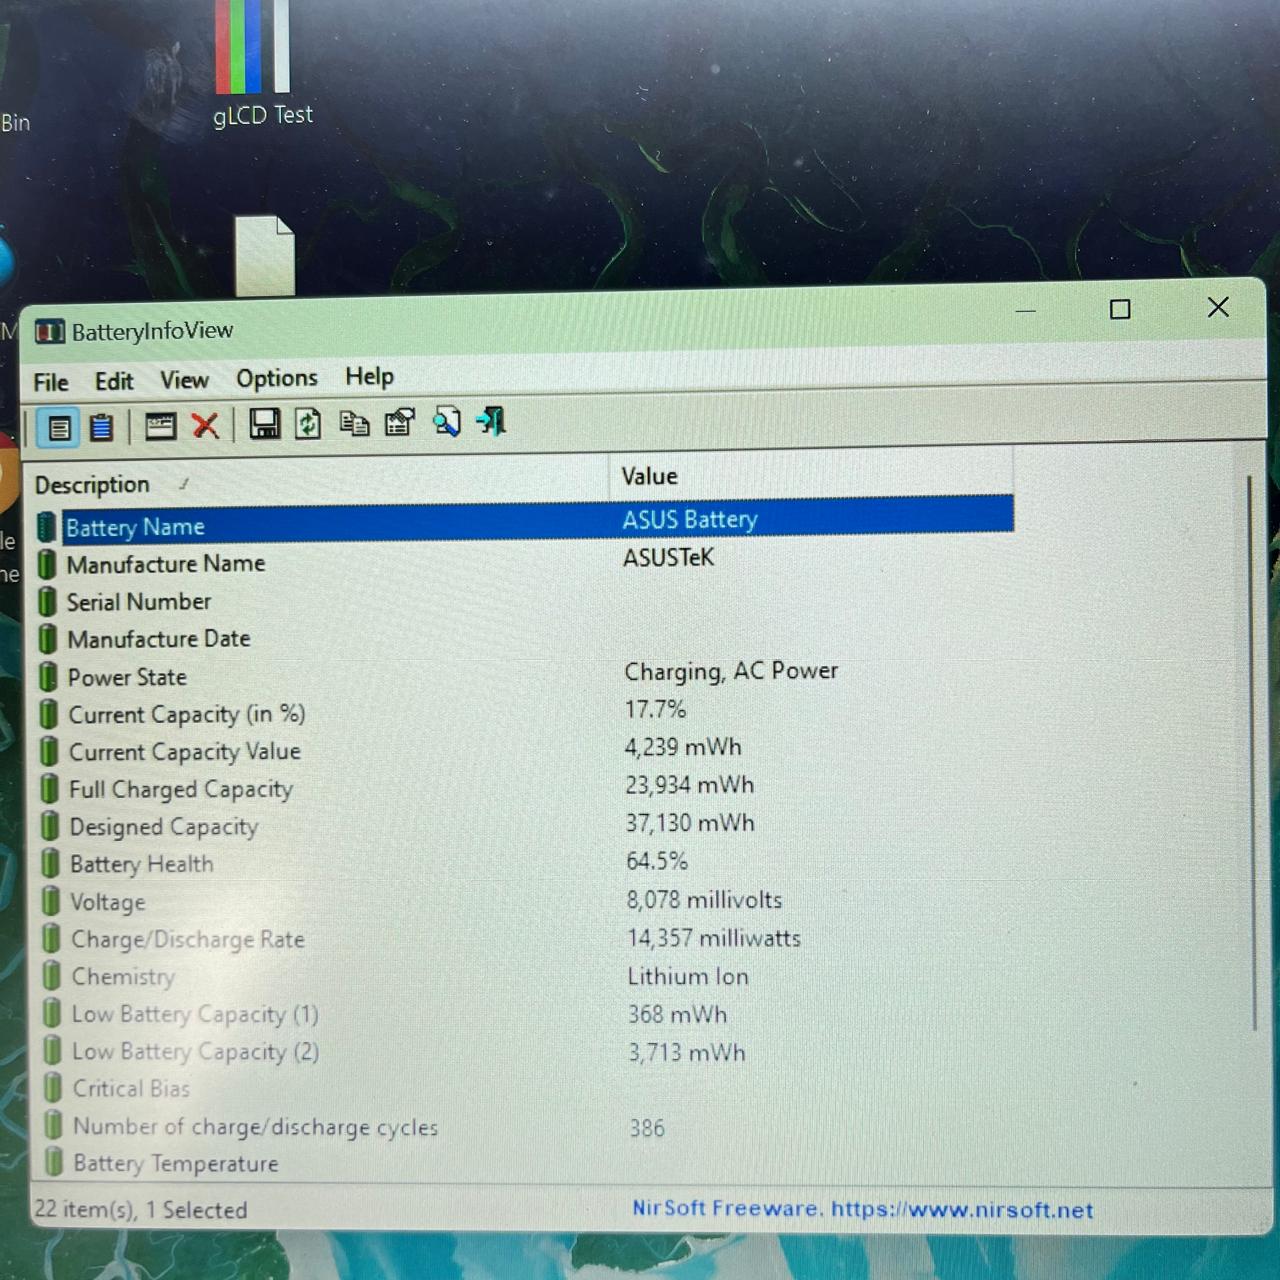Click the red X toolbar icon
The width and height of the screenshot is (1280, 1280).
[205, 426]
